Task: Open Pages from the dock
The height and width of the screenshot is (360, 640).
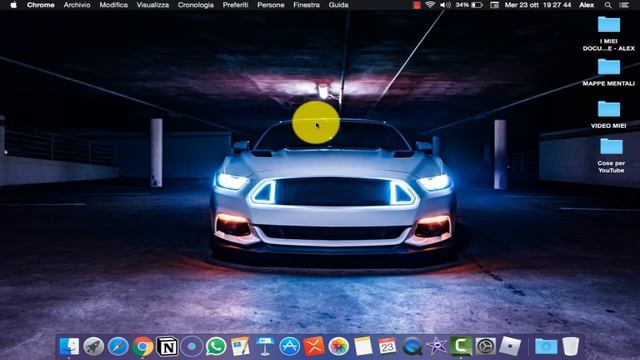Action: click(x=240, y=347)
